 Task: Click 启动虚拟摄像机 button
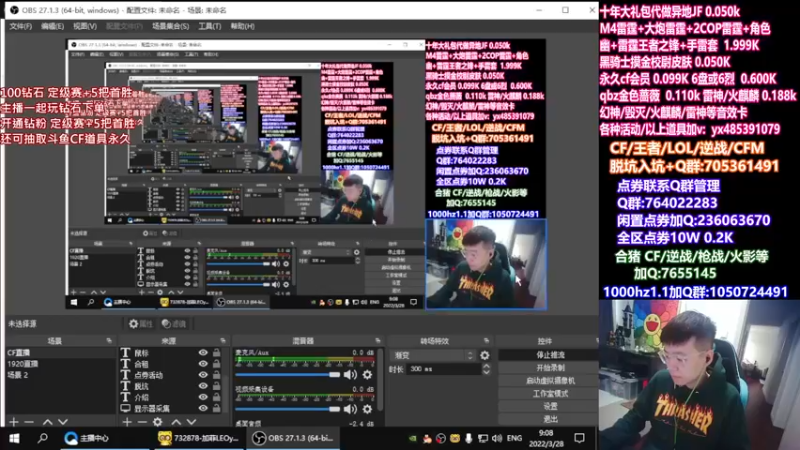[x=549, y=381]
